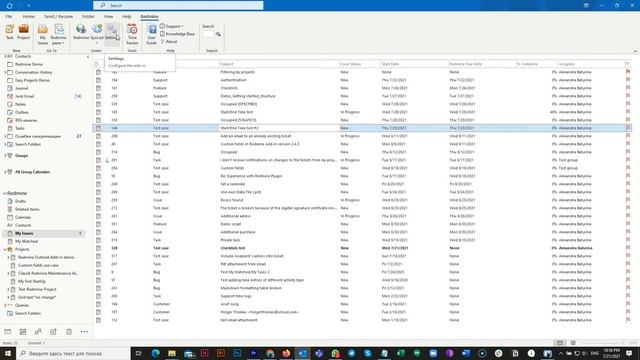This screenshot has height=360, width=640.
Task: Switch to the Help tab
Action: [x=127, y=16]
